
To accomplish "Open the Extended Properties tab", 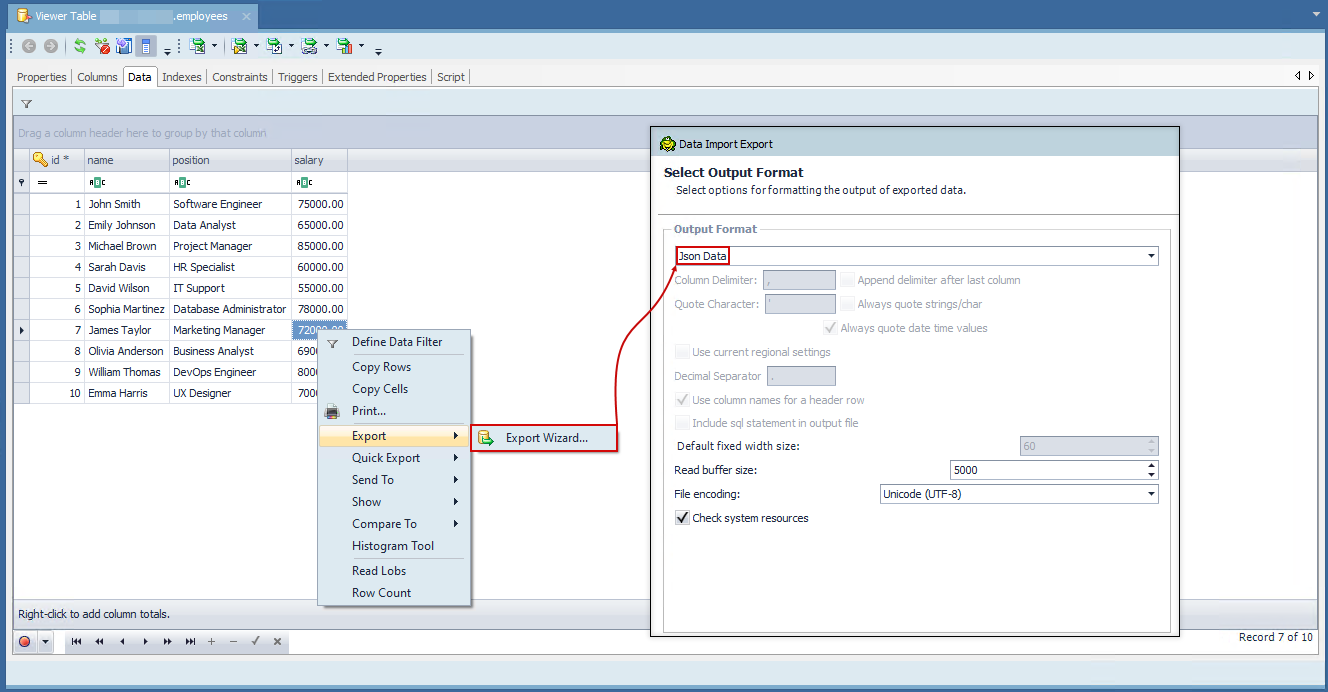I will tap(377, 77).
